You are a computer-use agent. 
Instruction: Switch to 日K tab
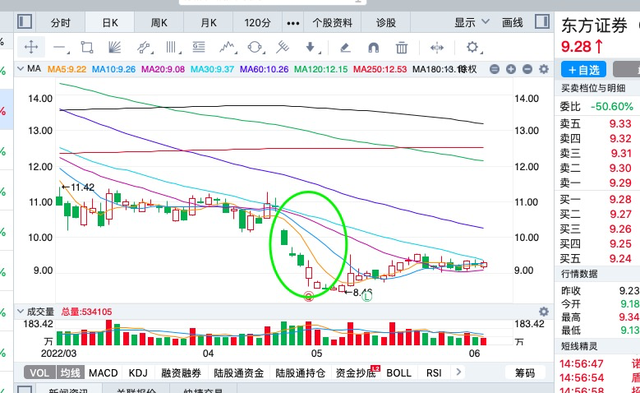(110, 23)
